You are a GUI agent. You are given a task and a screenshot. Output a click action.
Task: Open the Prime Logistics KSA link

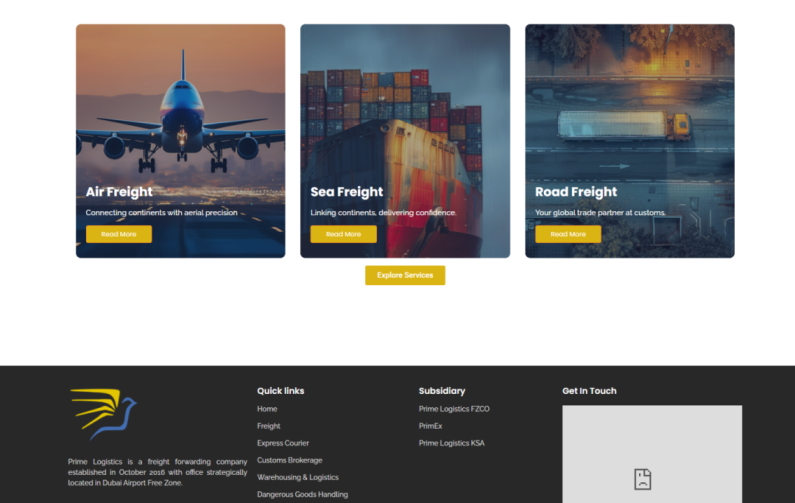[x=451, y=443]
